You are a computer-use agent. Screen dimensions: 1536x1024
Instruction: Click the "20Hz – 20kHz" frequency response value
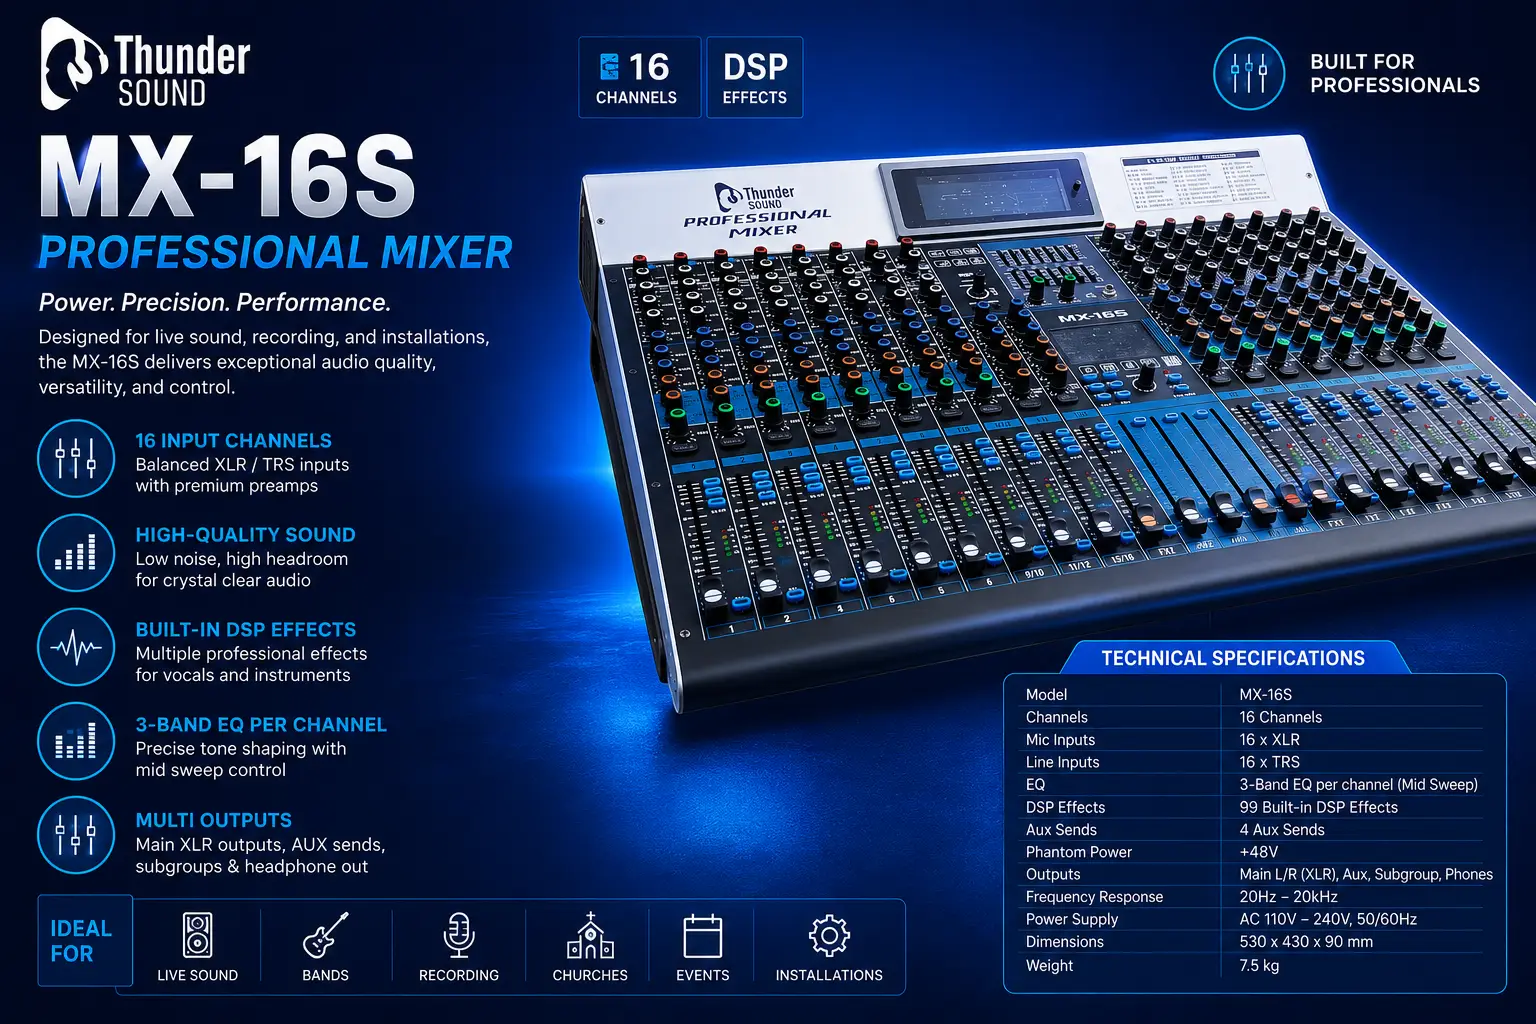(1288, 897)
